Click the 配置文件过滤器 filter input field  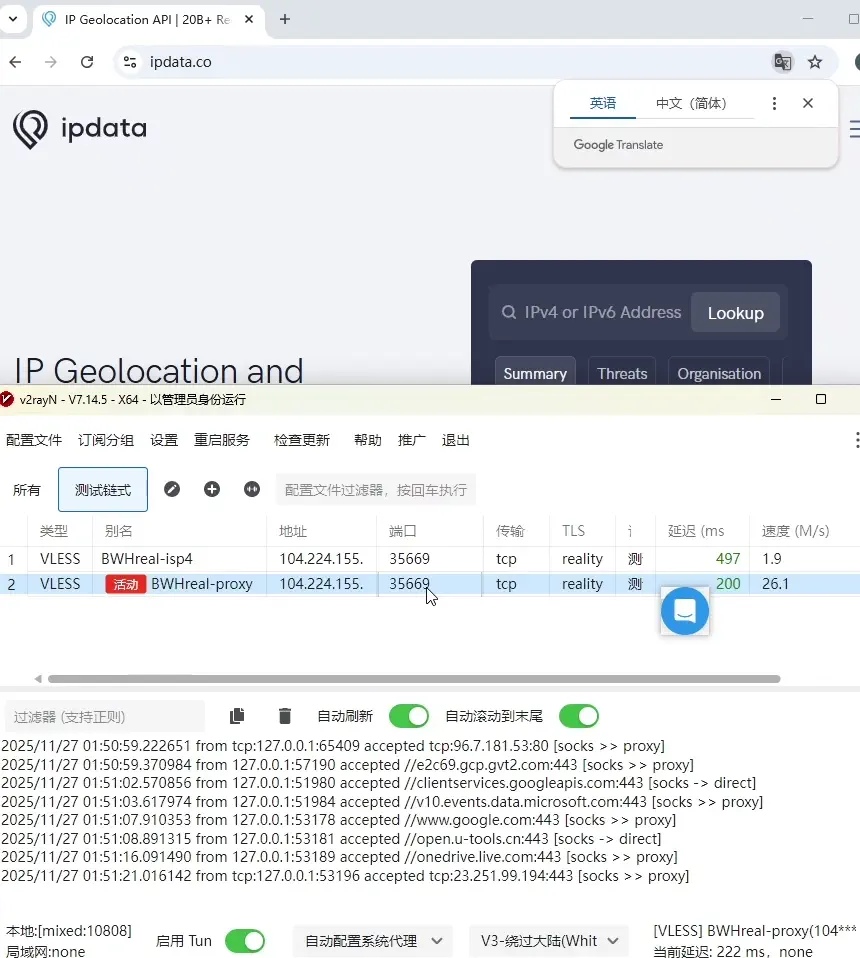coord(375,489)
